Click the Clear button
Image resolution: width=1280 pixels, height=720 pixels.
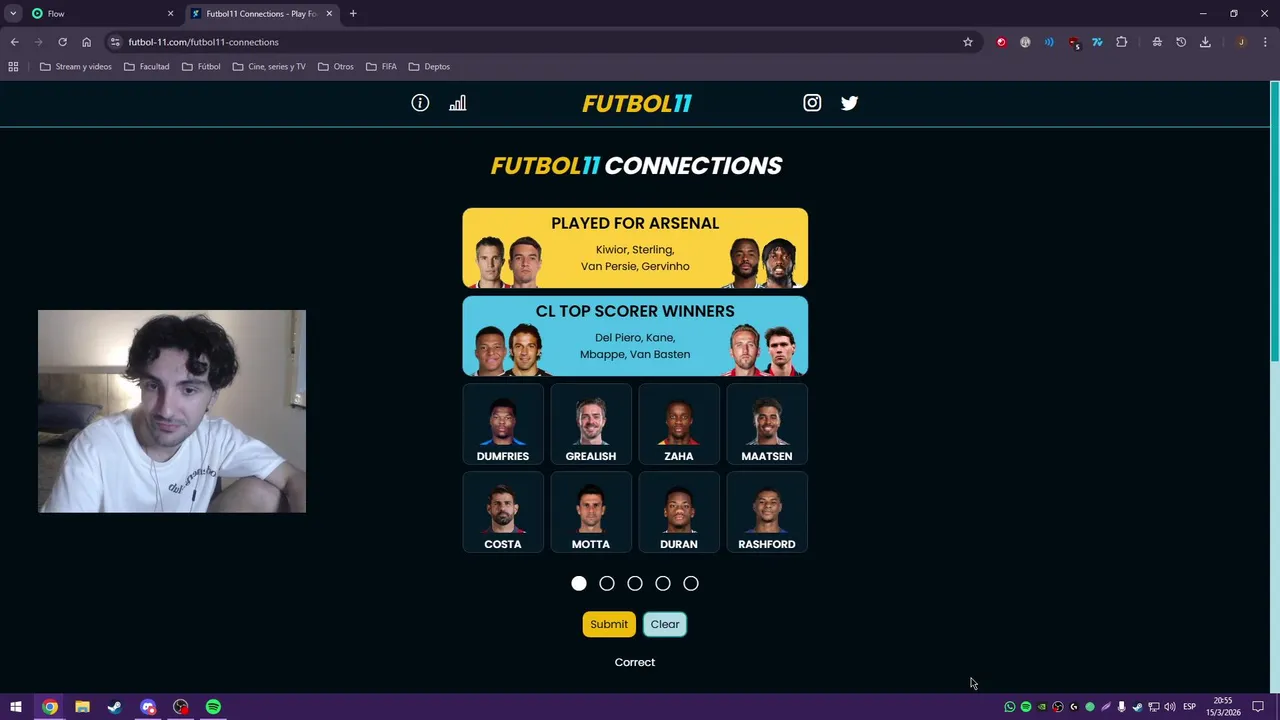click(665, 624)
